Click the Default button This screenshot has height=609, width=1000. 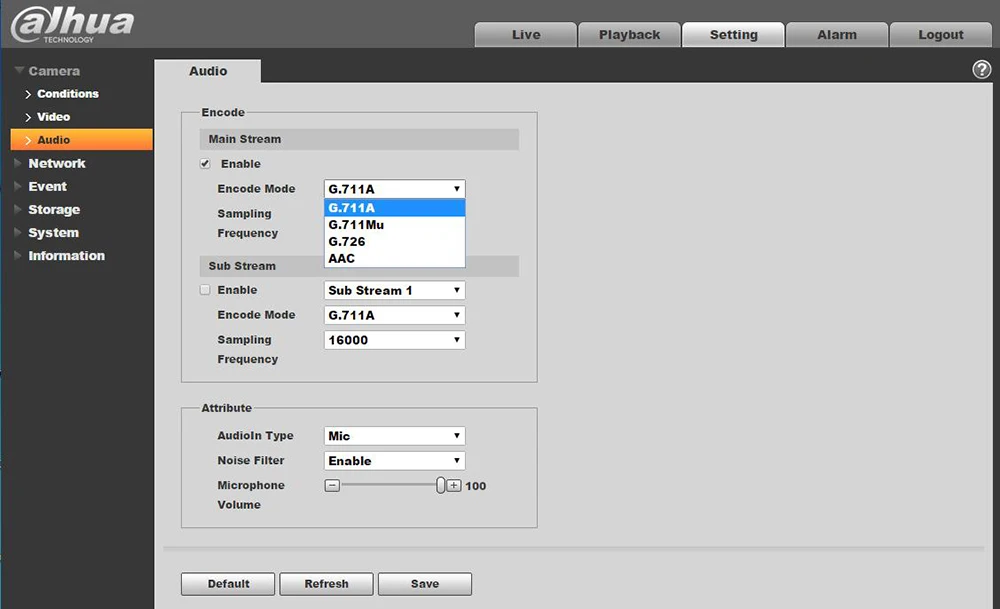tap(228, 583)
